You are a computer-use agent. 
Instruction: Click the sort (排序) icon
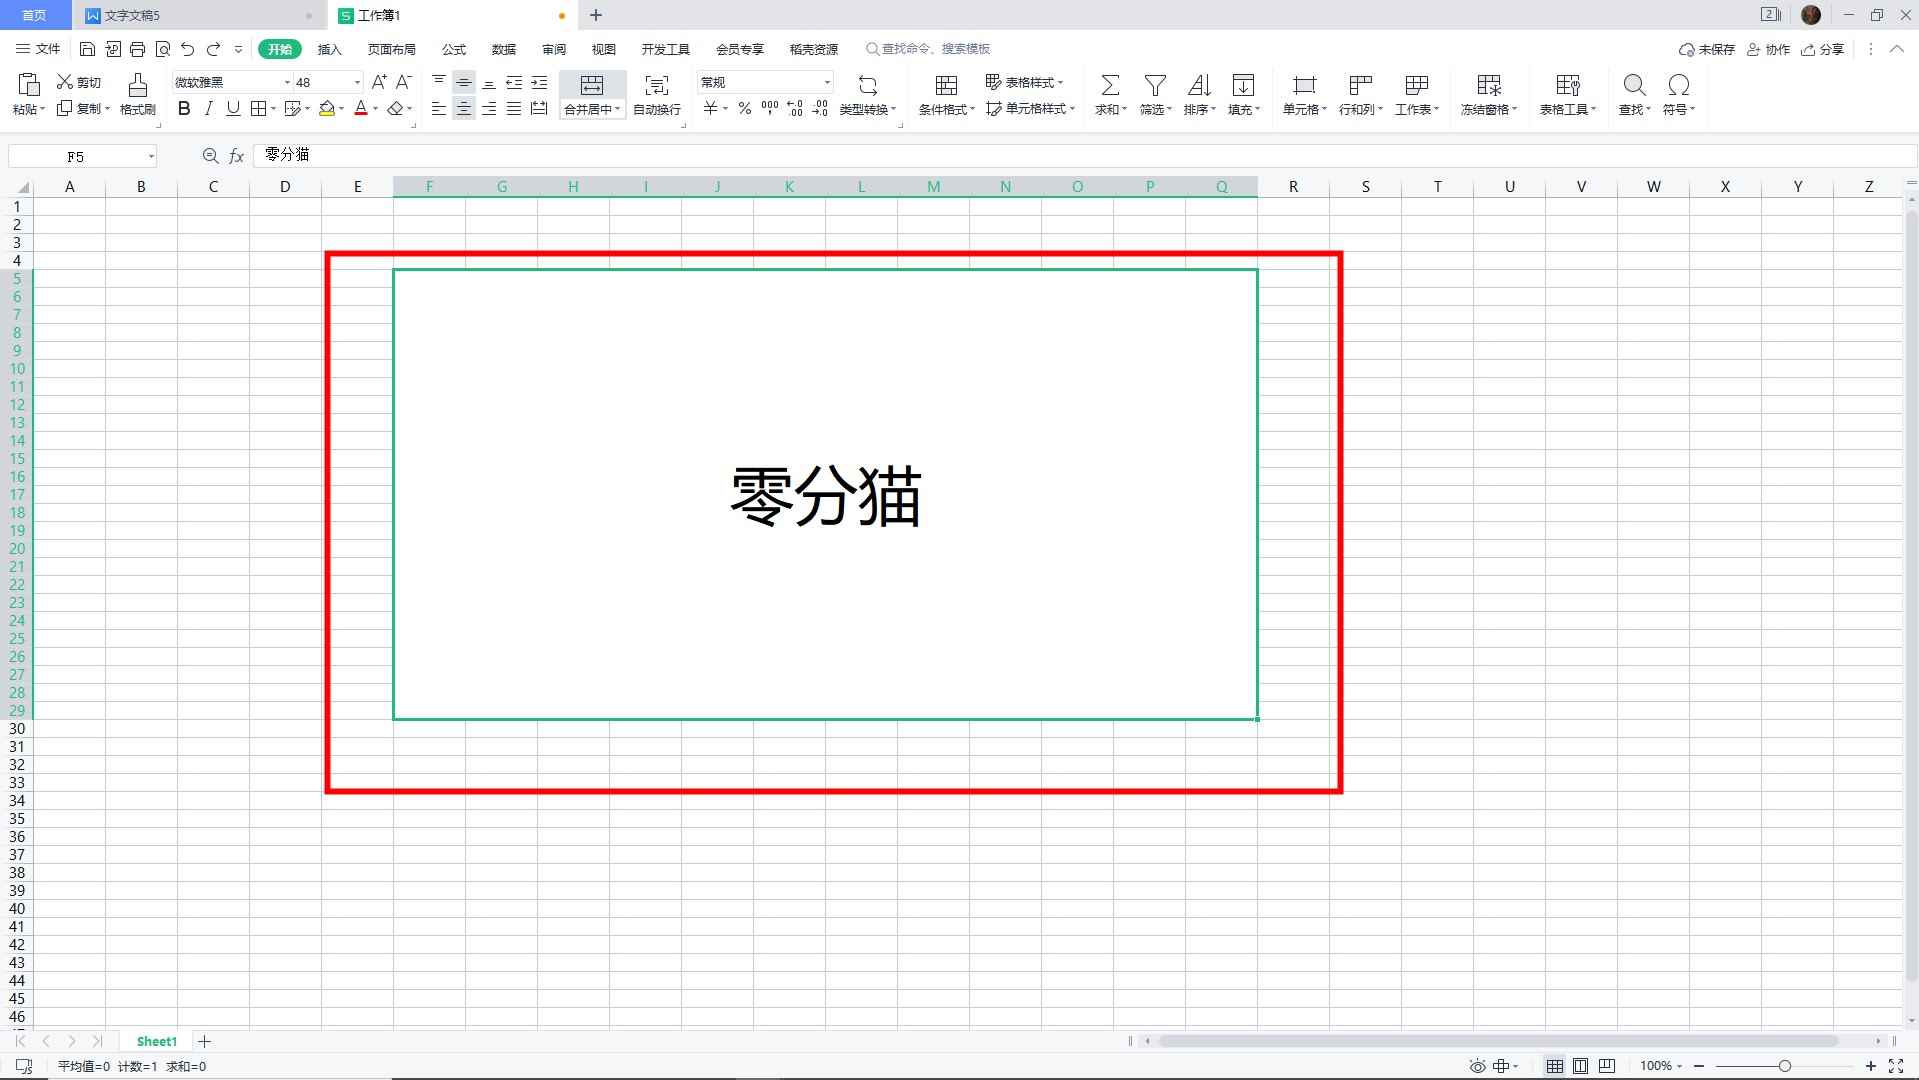click(1197, 85)
